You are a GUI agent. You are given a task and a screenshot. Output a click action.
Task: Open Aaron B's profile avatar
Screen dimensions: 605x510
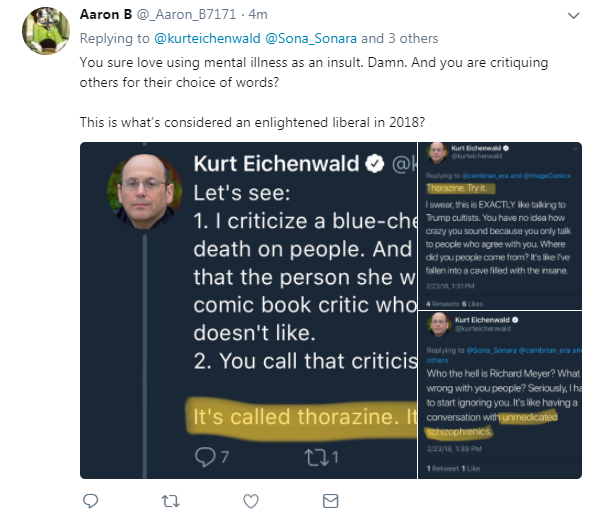coord(46,31)
